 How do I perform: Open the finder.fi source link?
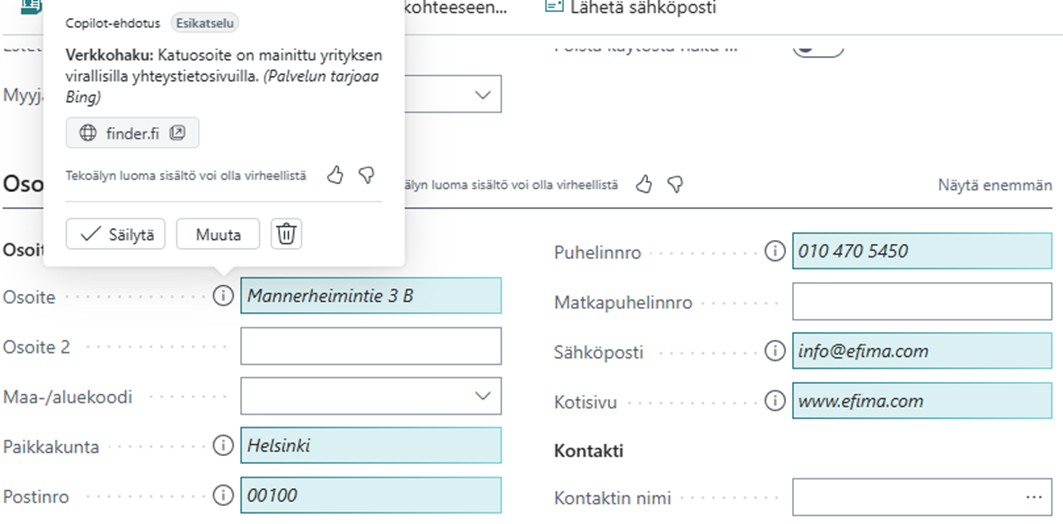133,133
